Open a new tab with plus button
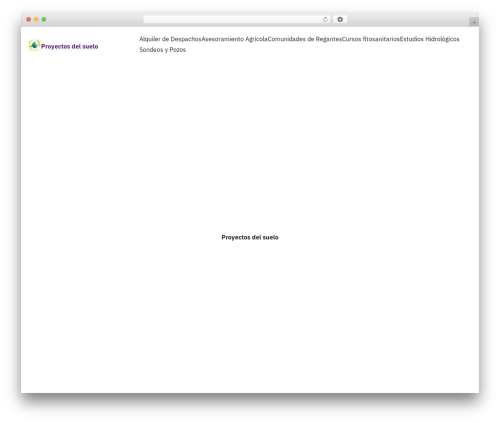 point(474,22)
